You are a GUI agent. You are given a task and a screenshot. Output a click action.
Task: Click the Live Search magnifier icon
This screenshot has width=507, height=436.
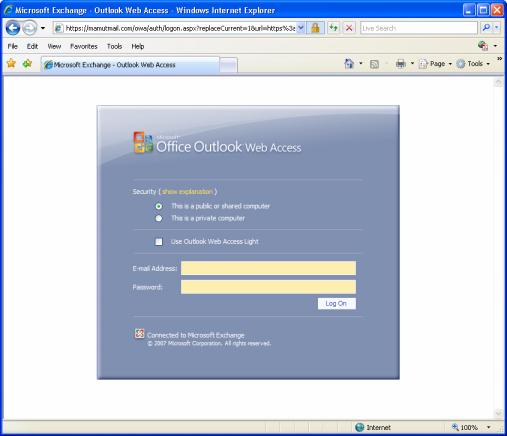(486, 28)
